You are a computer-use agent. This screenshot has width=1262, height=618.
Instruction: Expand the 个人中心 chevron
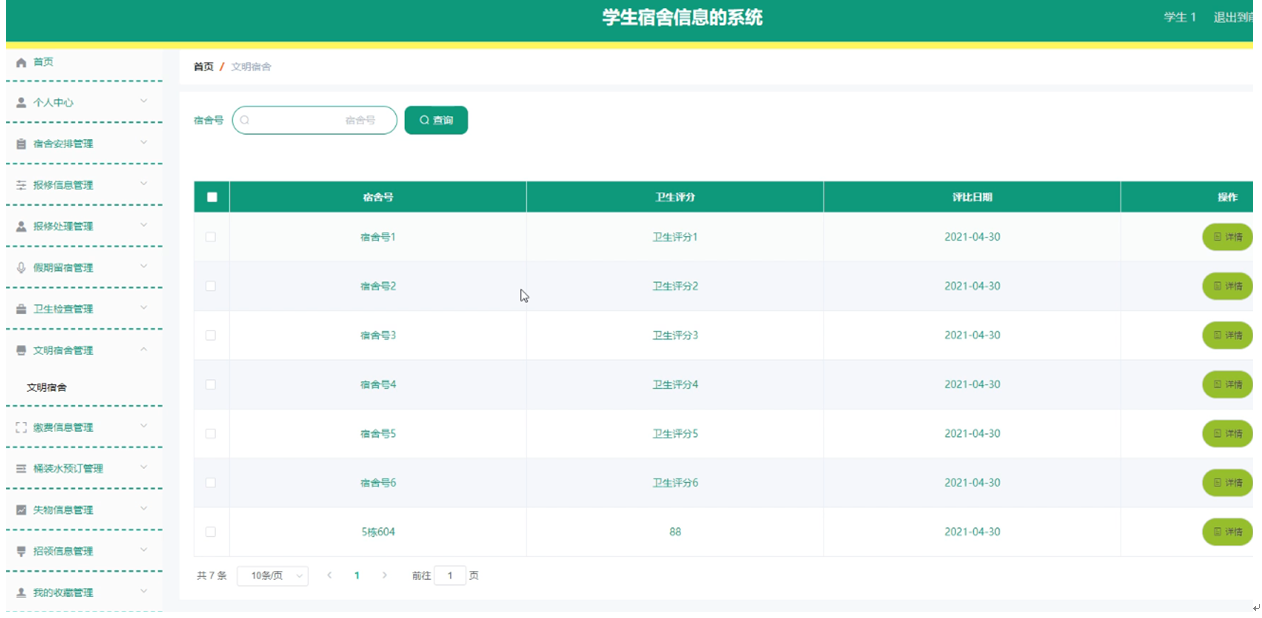144,102
